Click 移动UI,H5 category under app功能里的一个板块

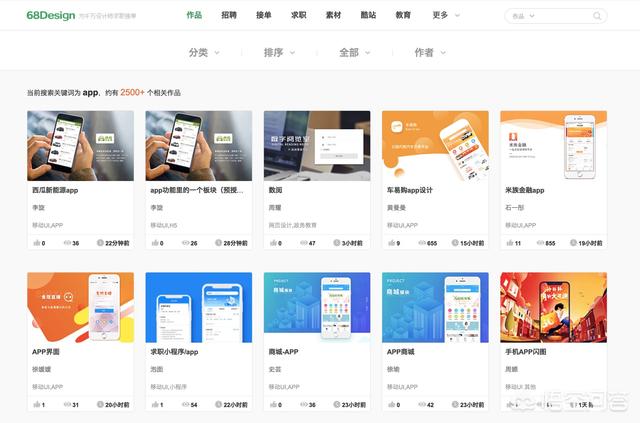coord(164,225)
